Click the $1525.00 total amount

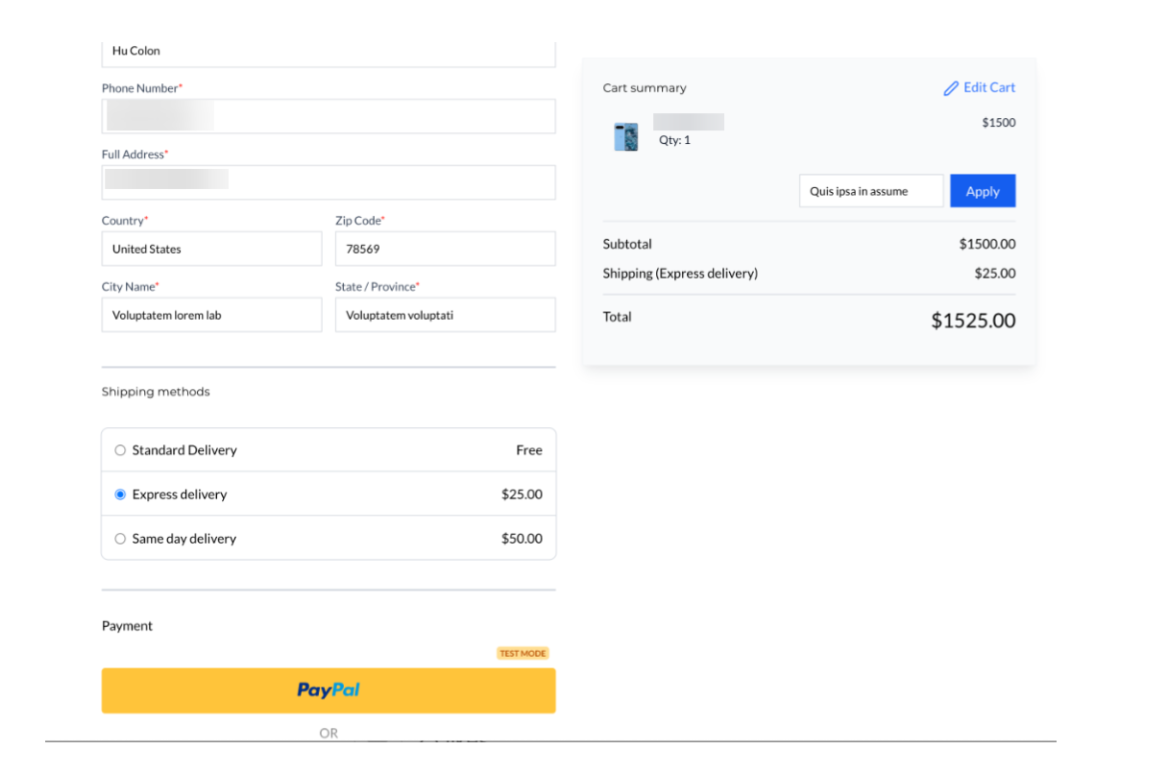972,321
